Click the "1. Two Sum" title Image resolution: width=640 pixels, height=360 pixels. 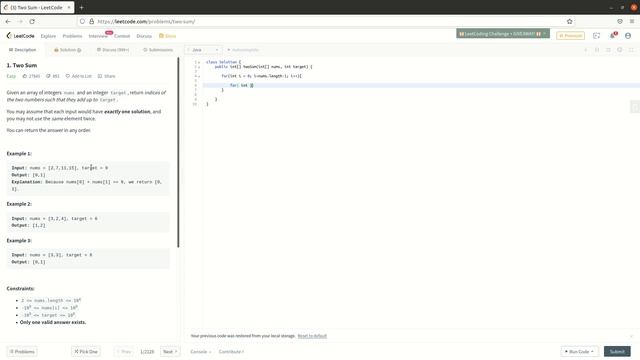(22, 65)
